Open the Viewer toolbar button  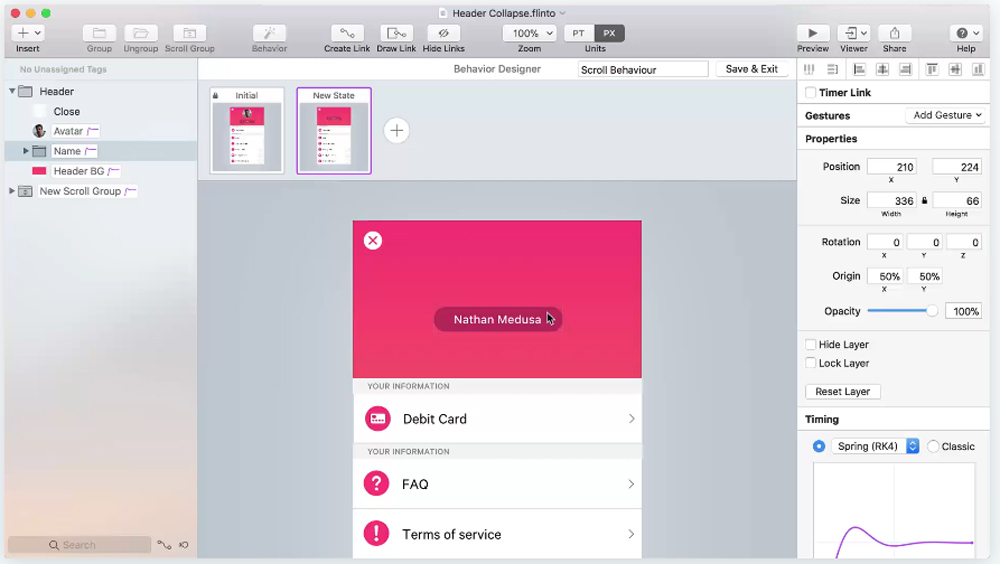coord(853,33)
